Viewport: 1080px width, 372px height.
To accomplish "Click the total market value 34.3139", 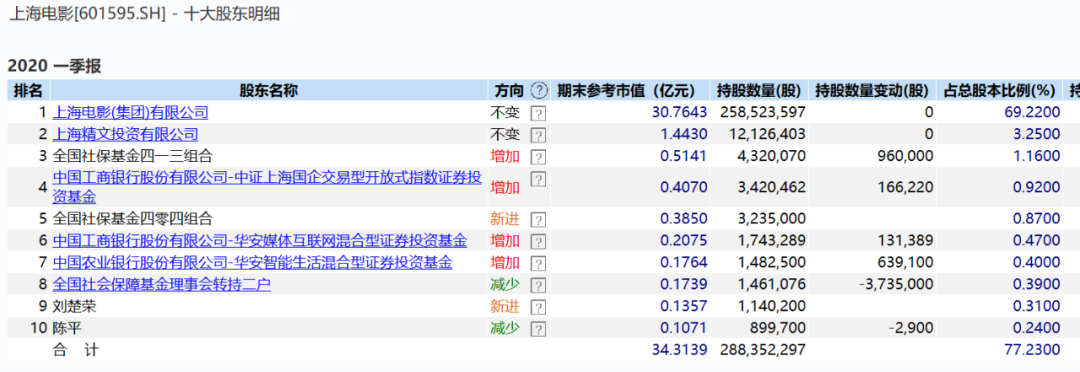I will pos(679,350).
